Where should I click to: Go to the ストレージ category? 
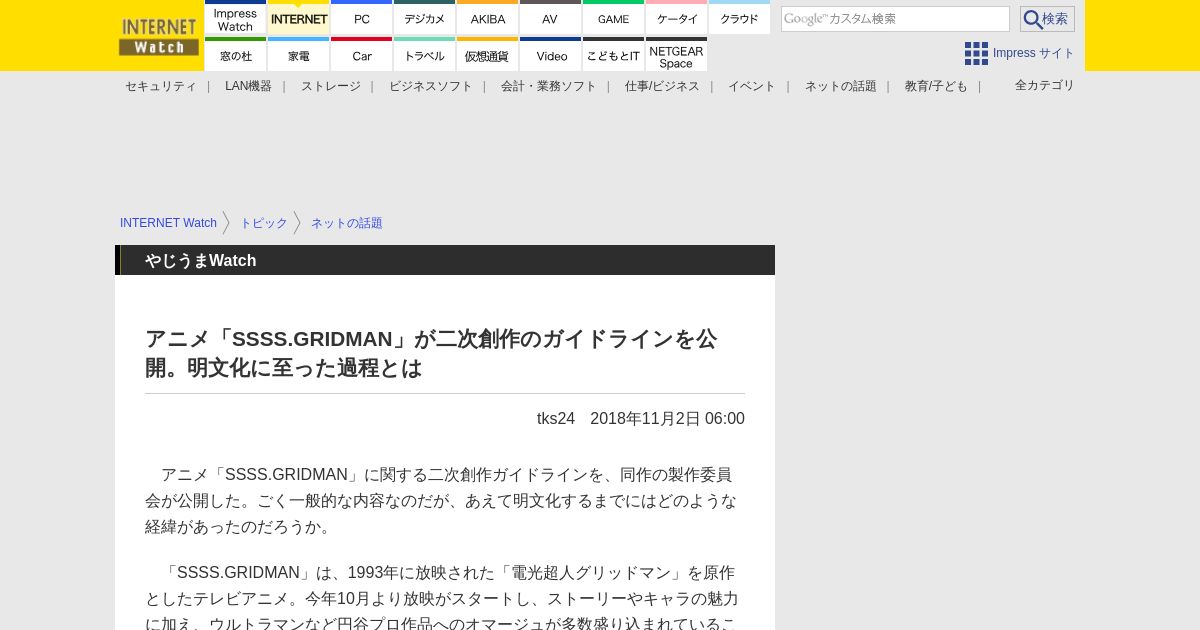pyautogui.click(x=331, y=86)
